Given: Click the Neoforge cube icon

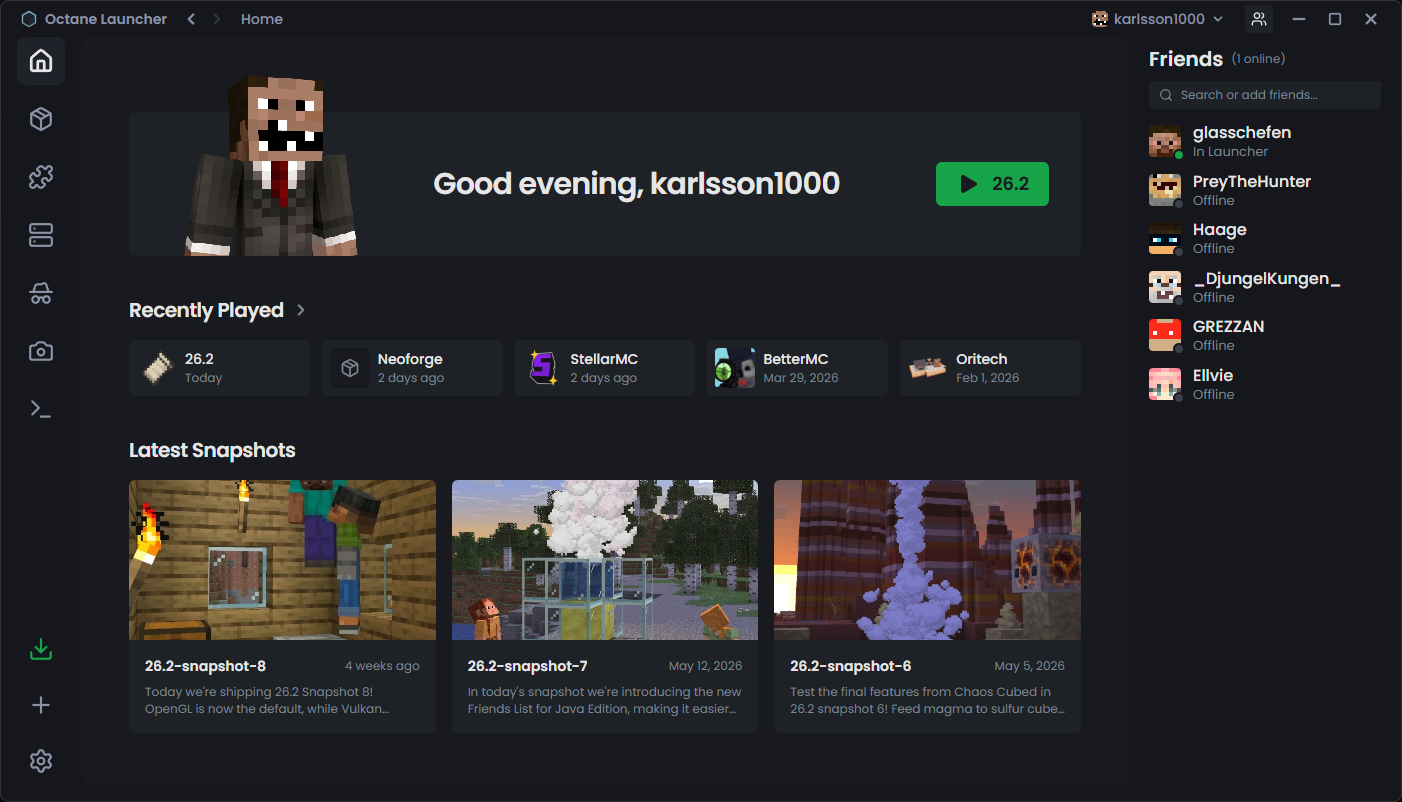Looking at the screenshot, I should coord(350,368).
